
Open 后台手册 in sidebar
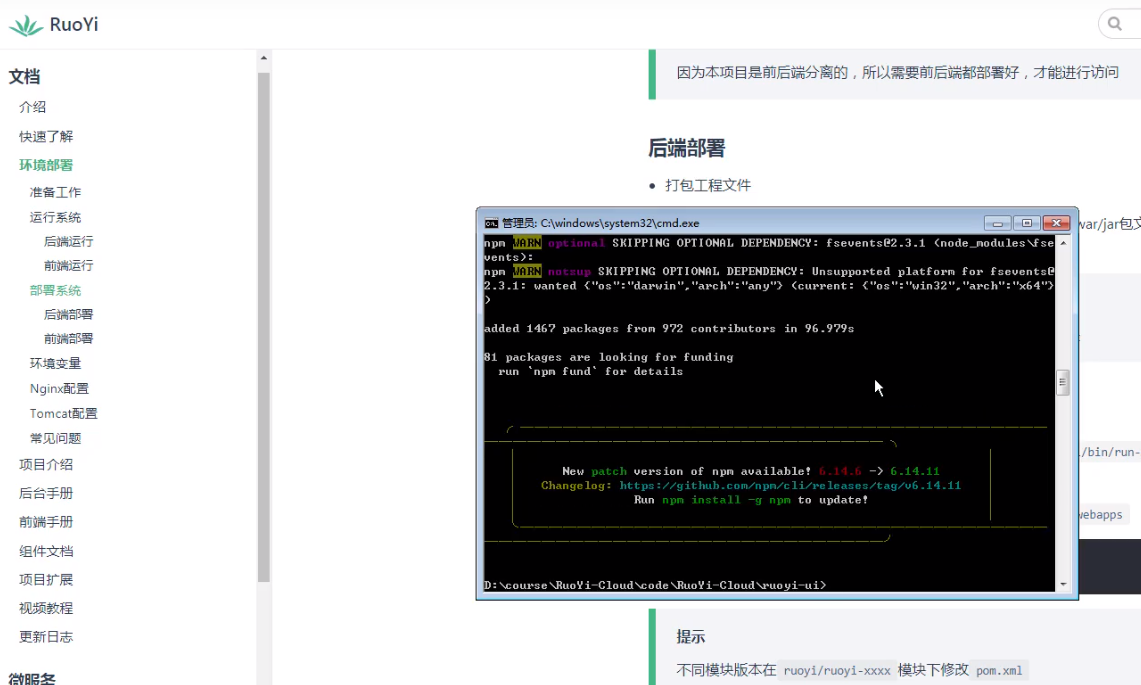coord(46,494)
